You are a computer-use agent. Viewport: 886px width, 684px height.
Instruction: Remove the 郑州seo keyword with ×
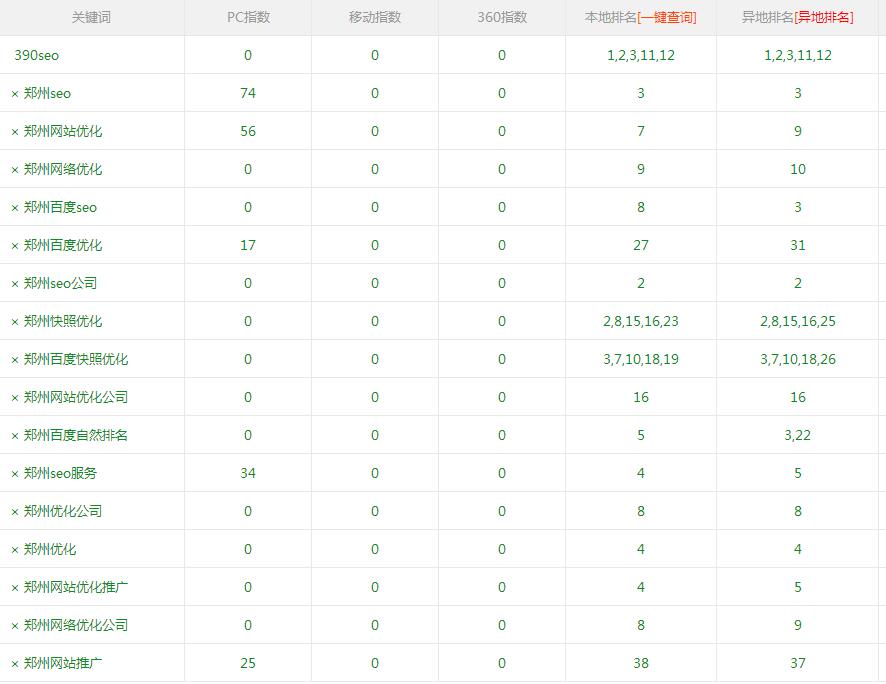pyautogui.click(x=15, y=94)
